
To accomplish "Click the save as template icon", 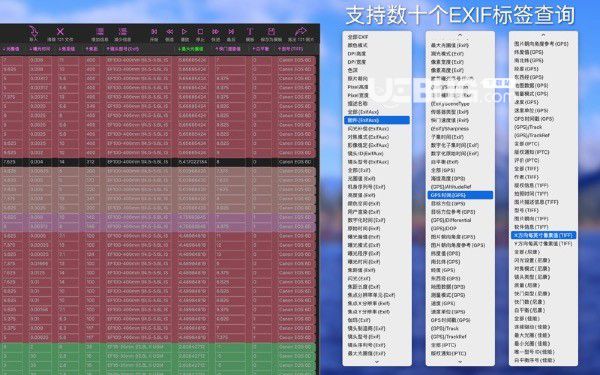I will [271, 31].
